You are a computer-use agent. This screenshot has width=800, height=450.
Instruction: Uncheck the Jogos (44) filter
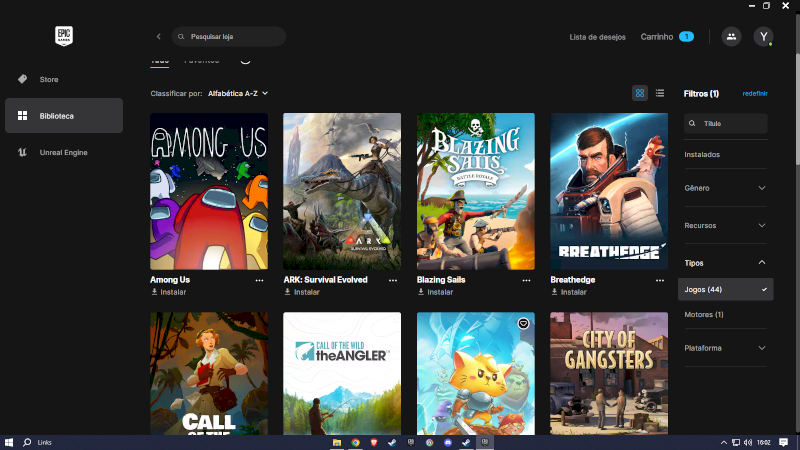(x=726, y=289)
